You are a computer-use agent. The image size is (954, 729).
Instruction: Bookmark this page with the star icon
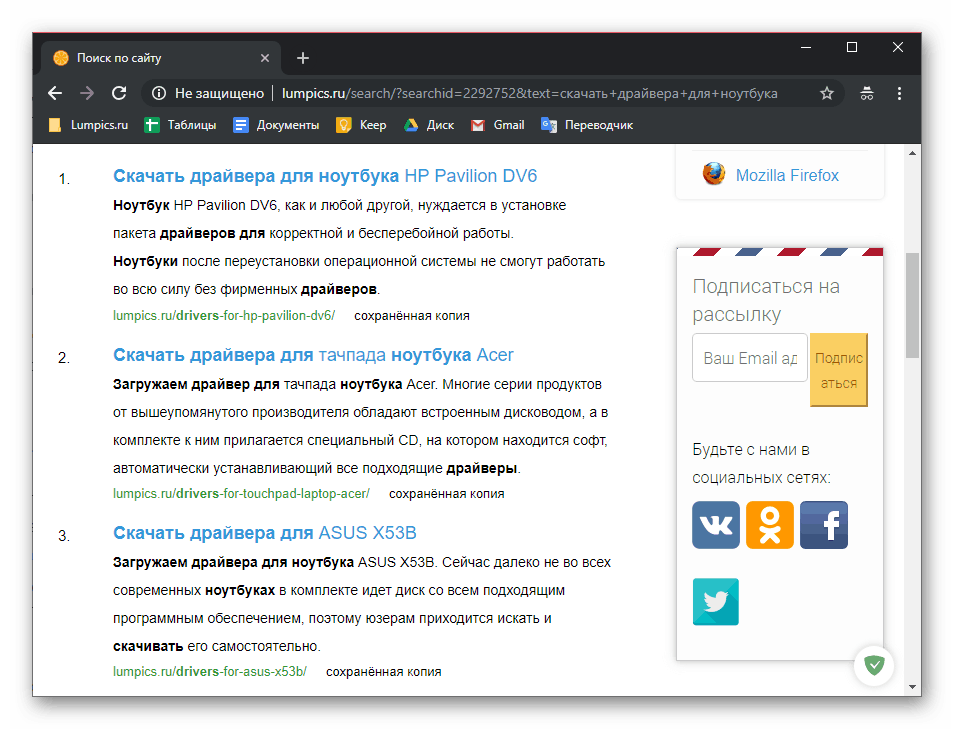click(x=826, y=93)
